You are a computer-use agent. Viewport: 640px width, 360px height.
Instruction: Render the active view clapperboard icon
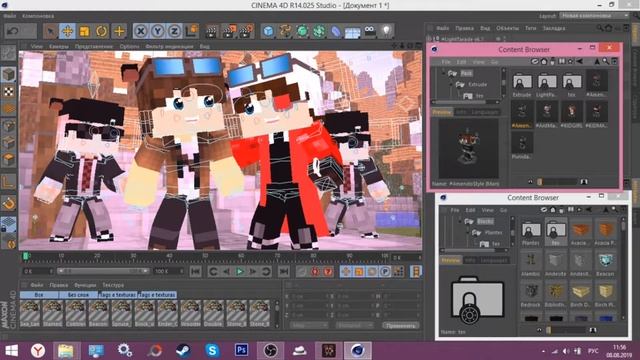point(212,31)
